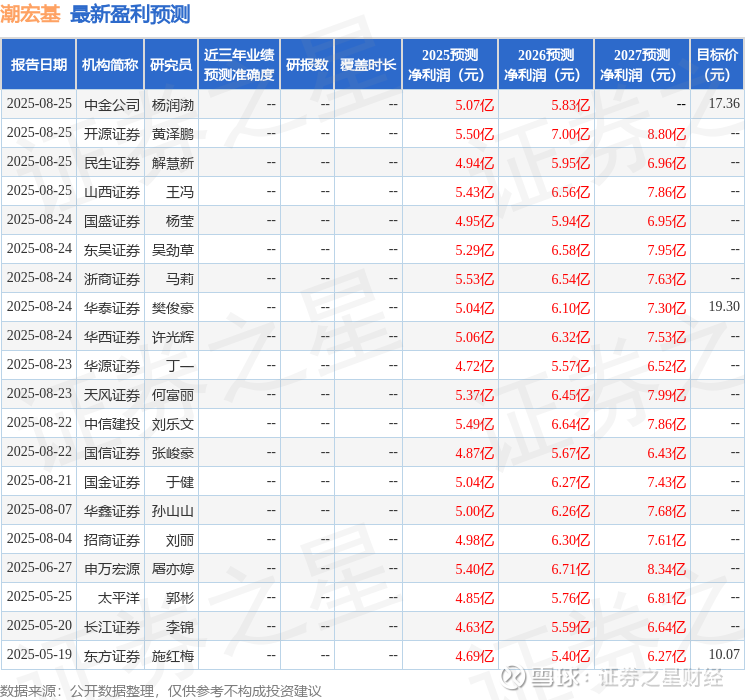The height and width of the screenshot is (700, 745).
Task: Click target price 19.30
Action: tap(724, 306)
